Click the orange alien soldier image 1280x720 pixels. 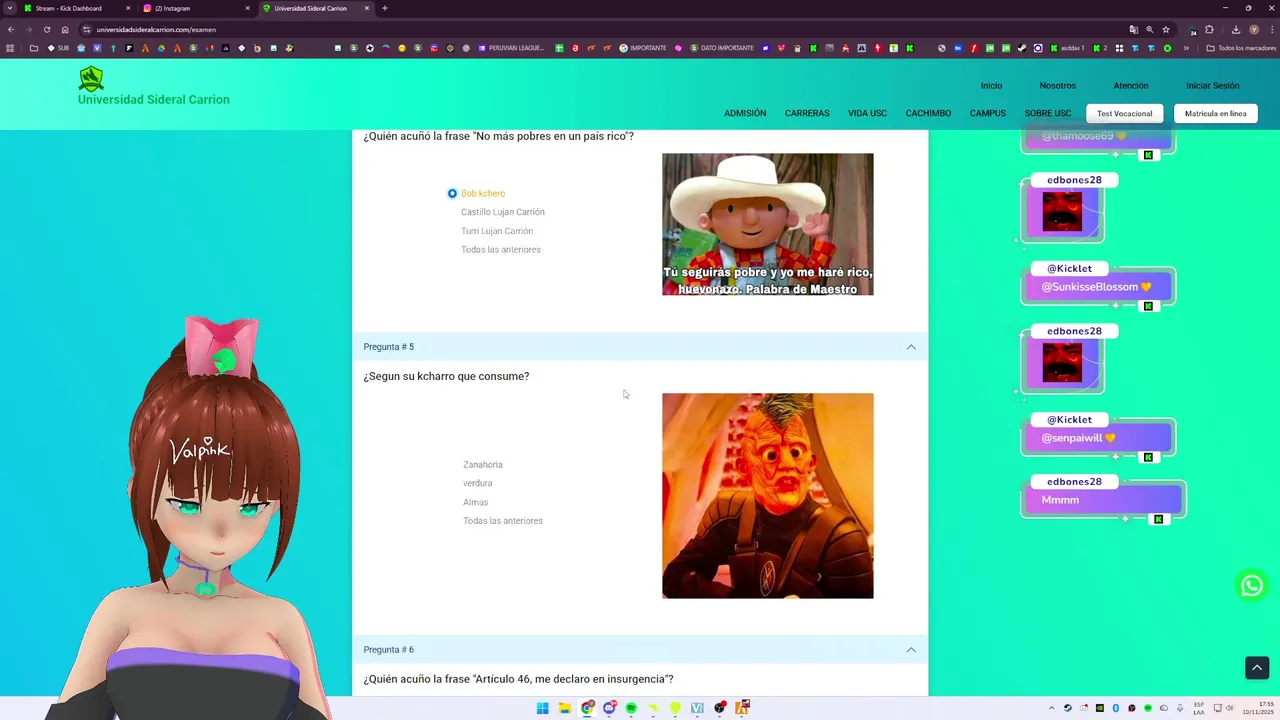[768, 496]
